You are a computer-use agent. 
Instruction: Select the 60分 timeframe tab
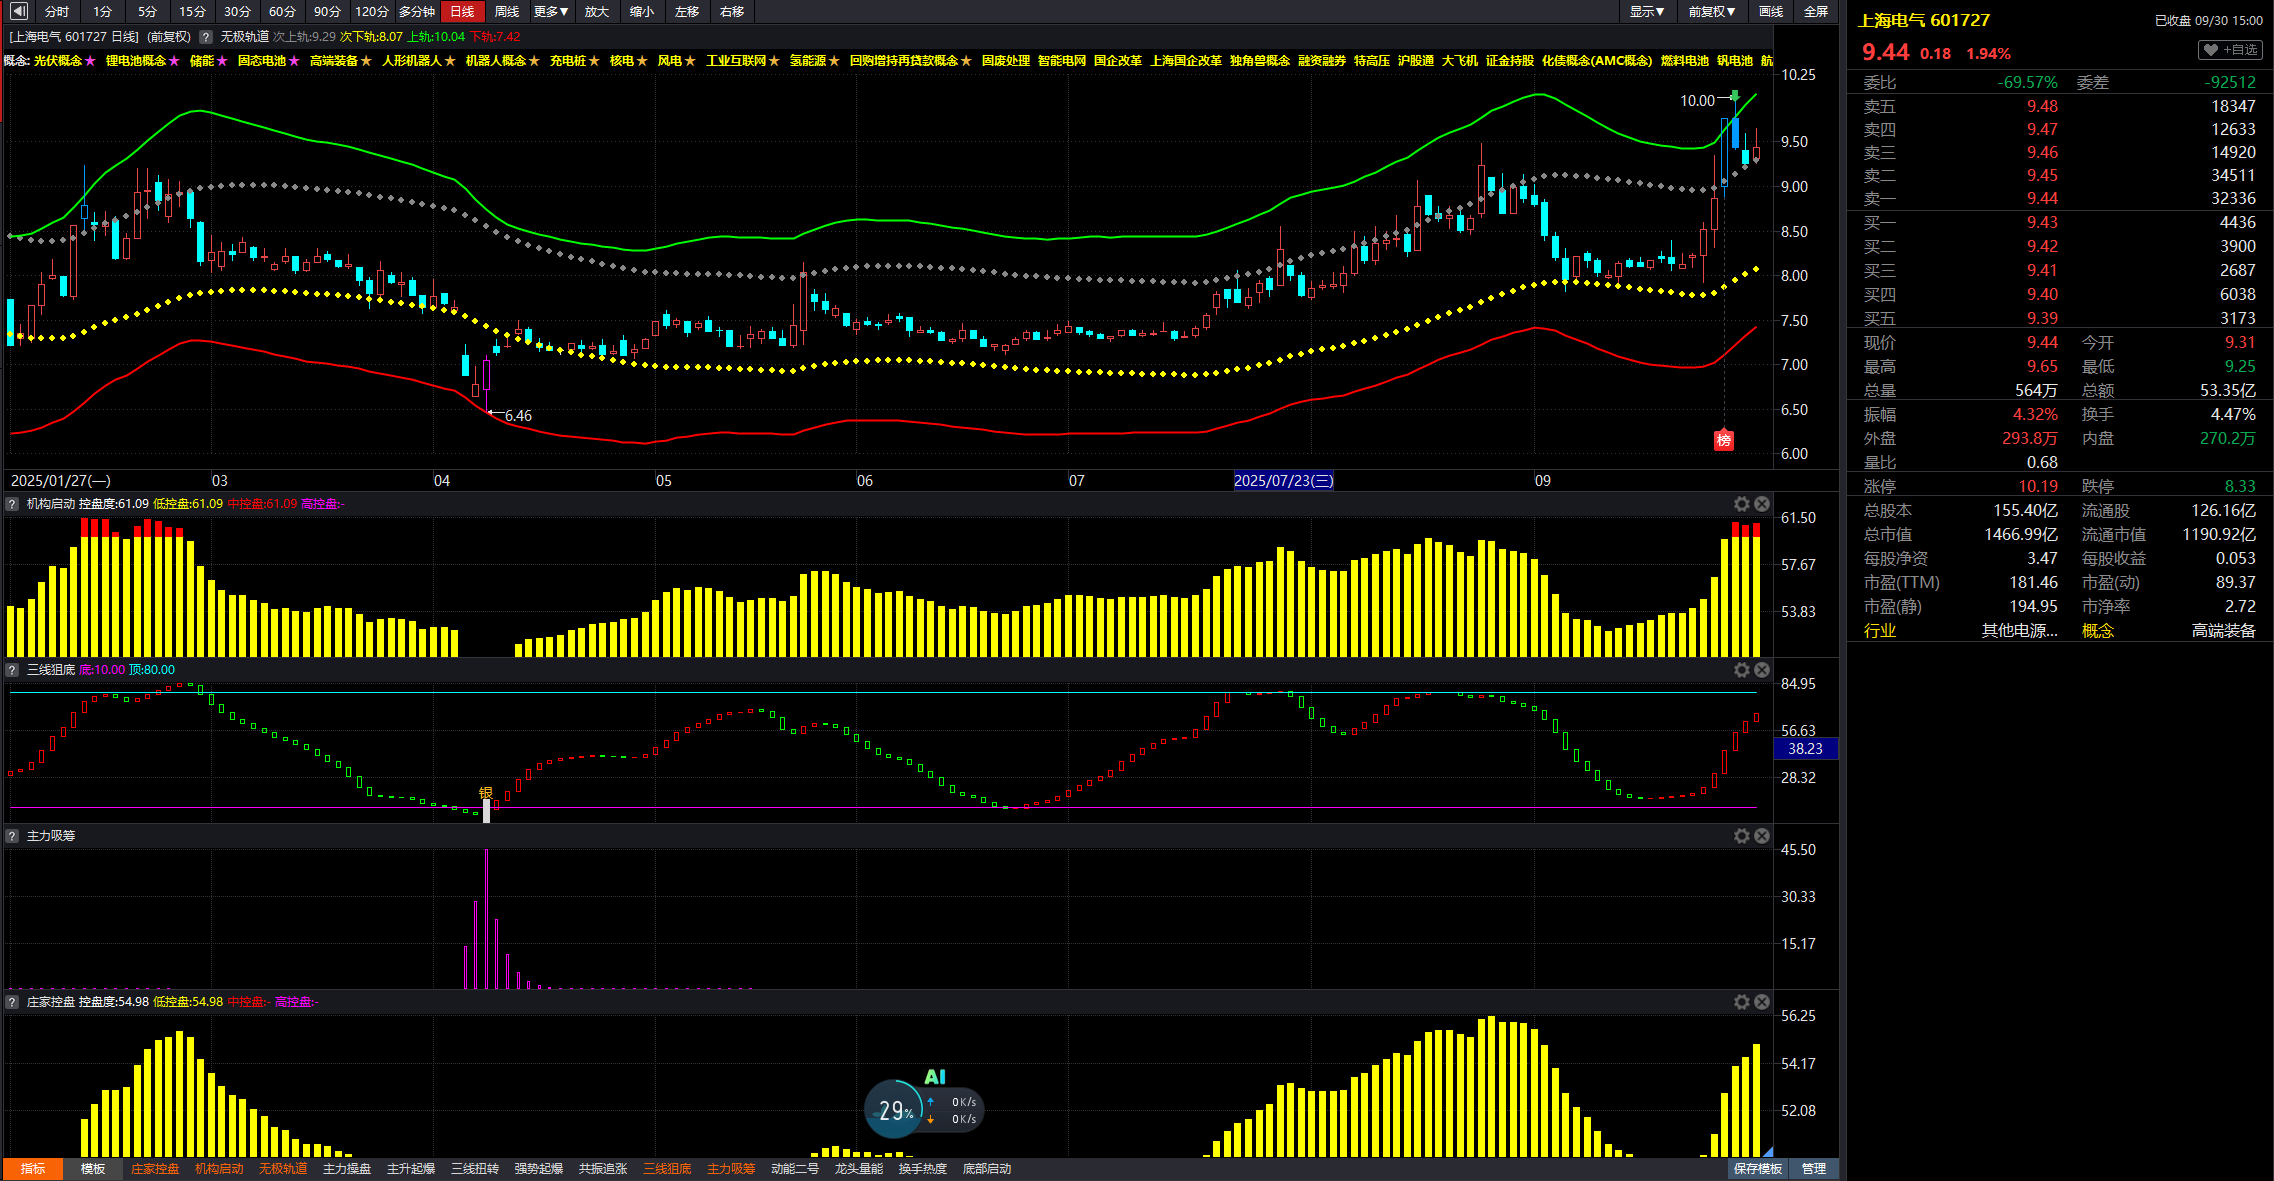282,11
